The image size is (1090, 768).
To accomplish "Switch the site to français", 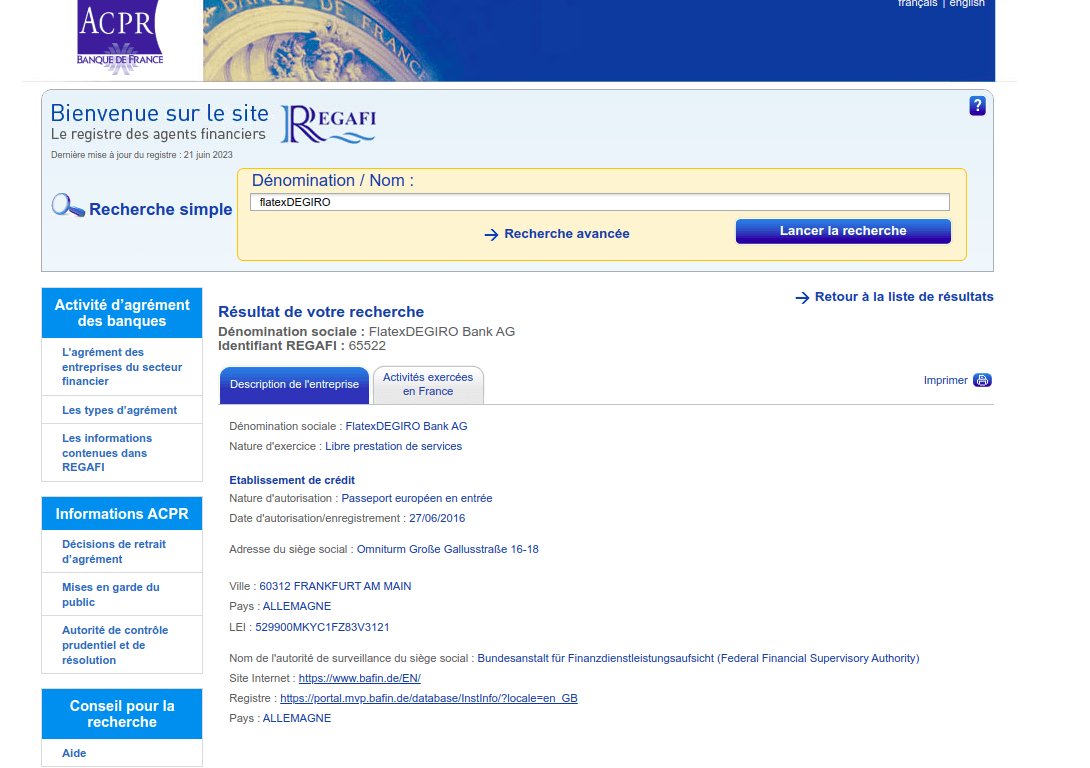I will pos(917,4).
